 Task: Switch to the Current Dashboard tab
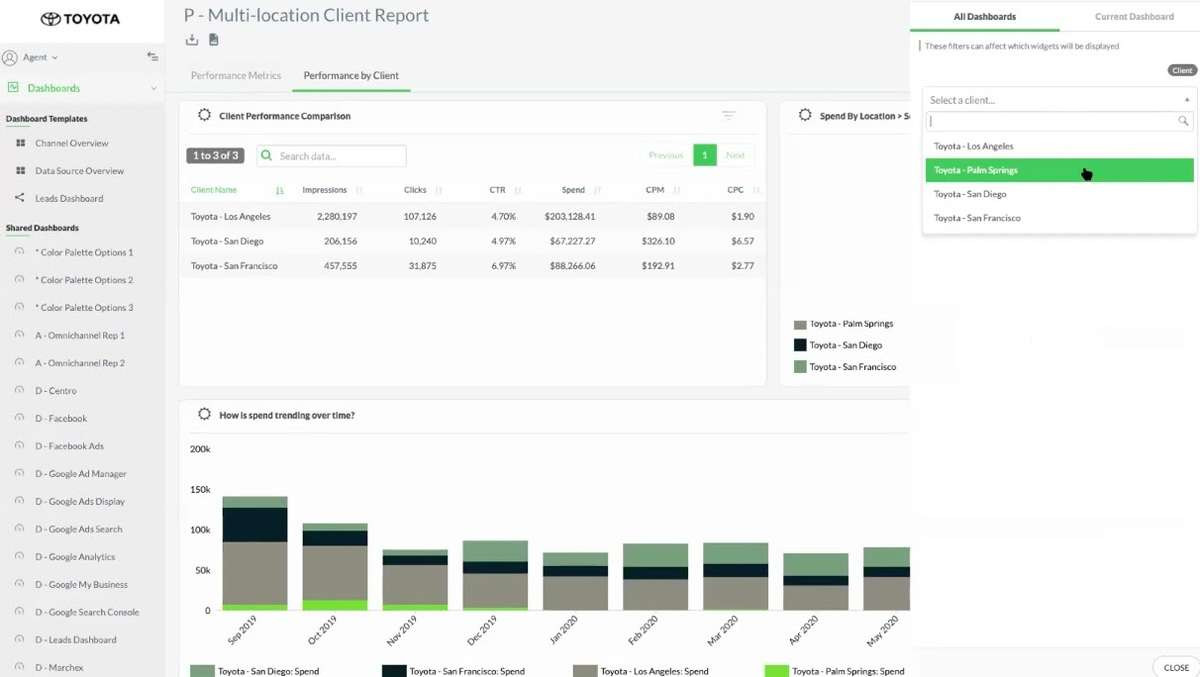[1134, 17]
